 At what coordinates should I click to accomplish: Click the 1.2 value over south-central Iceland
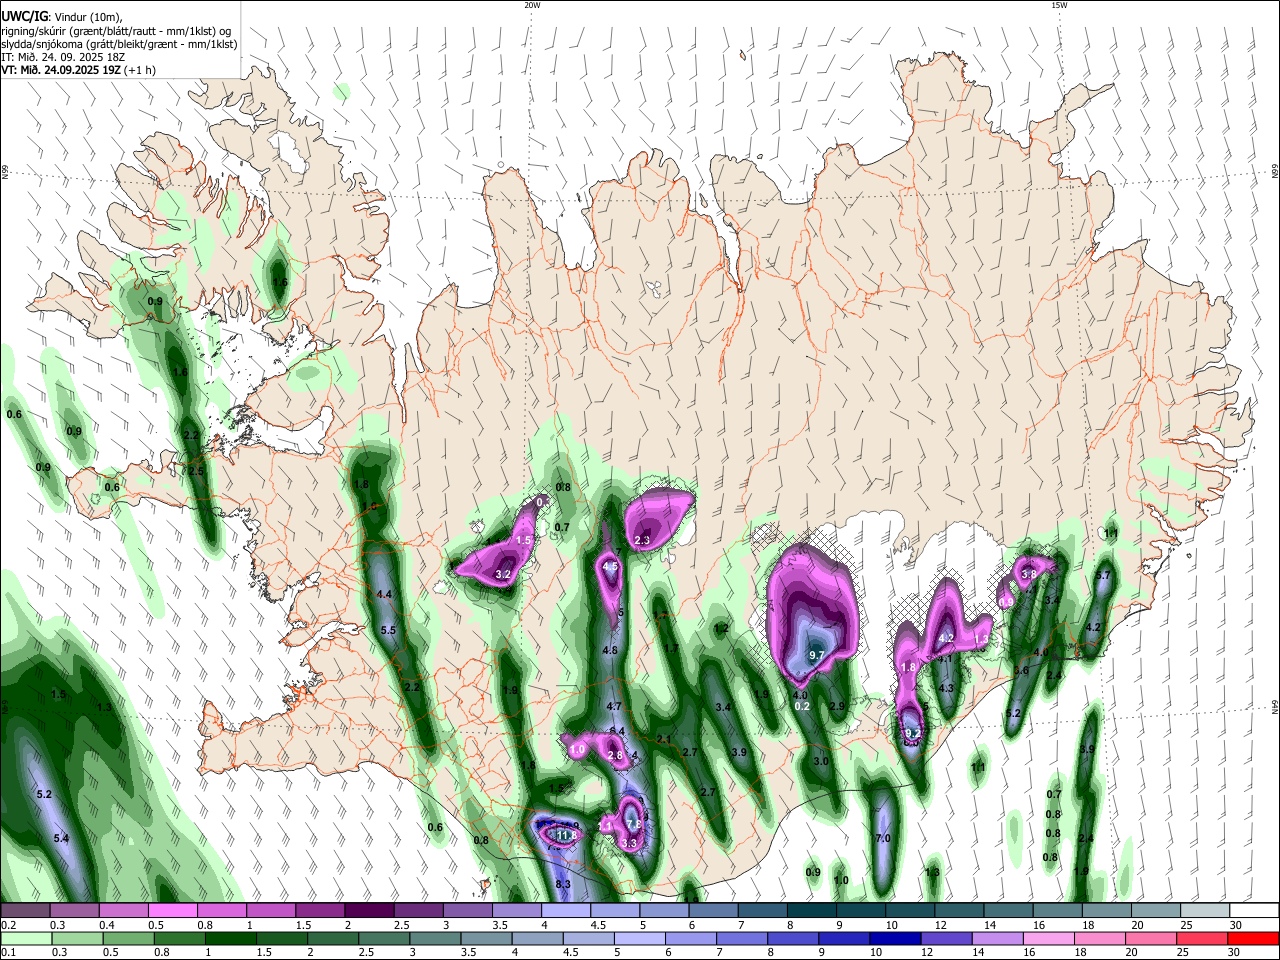coord(721,628)
